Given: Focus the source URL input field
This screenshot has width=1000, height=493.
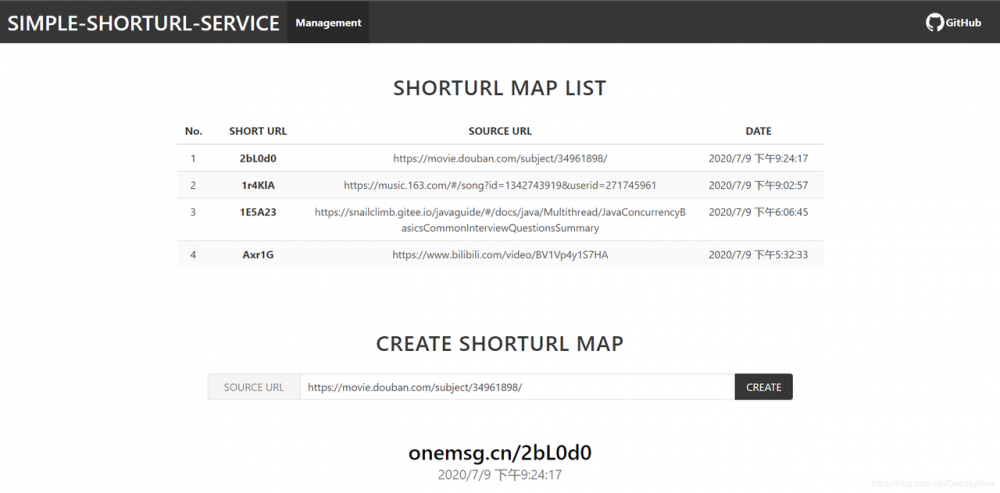Looking at the screenshot, I should [x=517, y=387].
